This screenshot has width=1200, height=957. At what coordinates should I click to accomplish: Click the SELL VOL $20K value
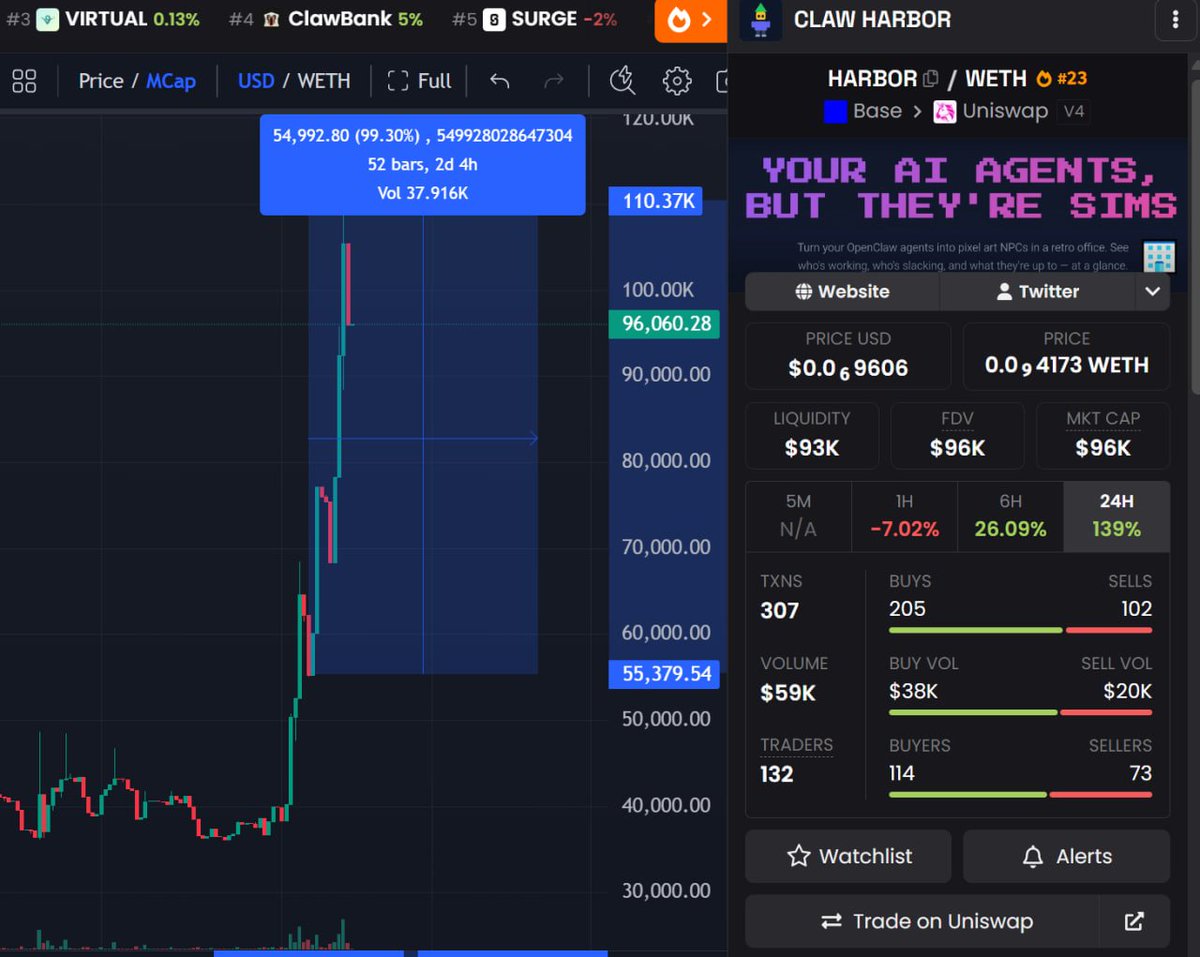pos(1128,690)
